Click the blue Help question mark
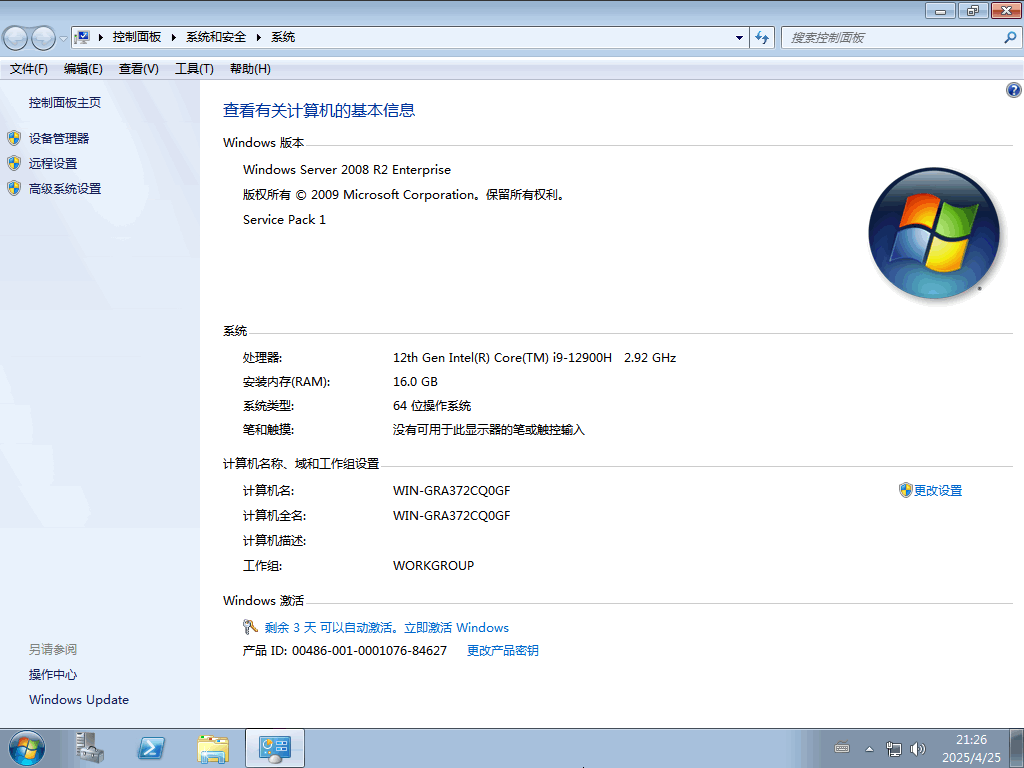The width and height of the screenshot is (1024, 768). coord(1012,89)
